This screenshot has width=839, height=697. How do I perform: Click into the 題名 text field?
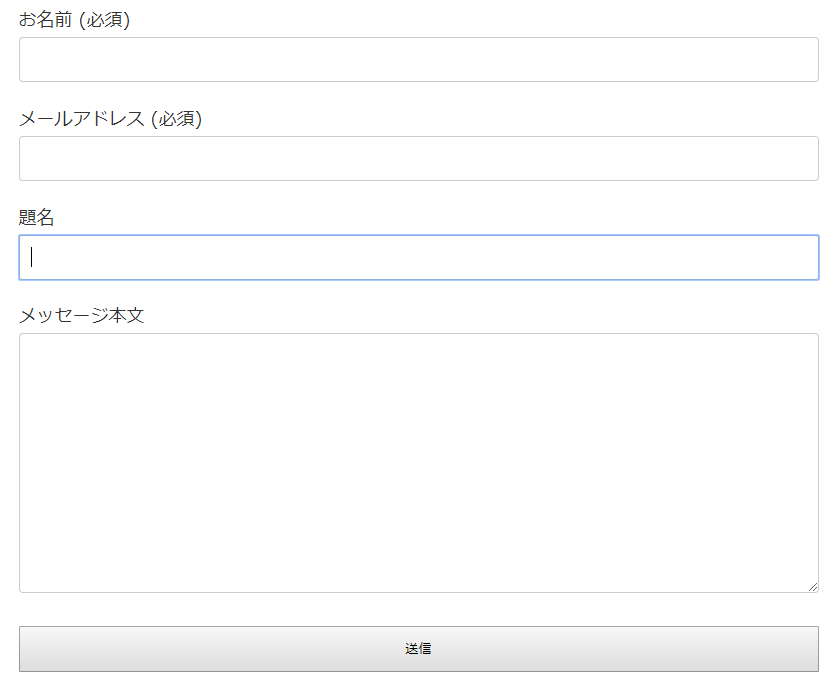418,257
